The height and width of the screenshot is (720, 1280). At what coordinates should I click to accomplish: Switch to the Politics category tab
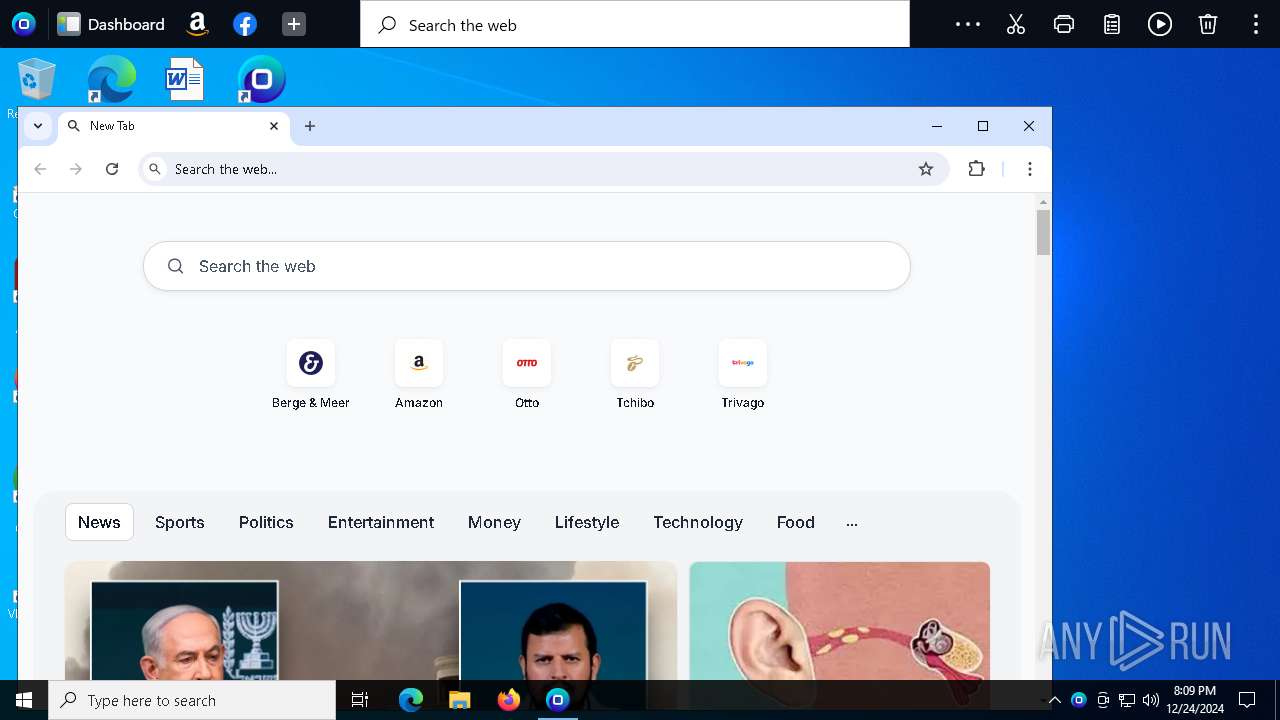pos(266,522)
